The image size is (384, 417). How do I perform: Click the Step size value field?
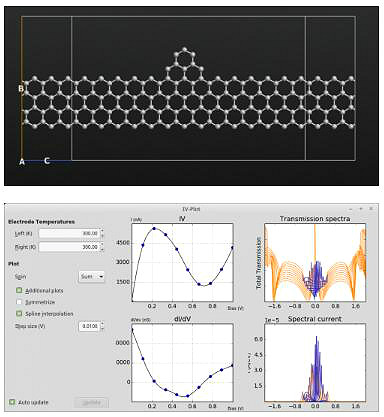[x=89, y=326]
